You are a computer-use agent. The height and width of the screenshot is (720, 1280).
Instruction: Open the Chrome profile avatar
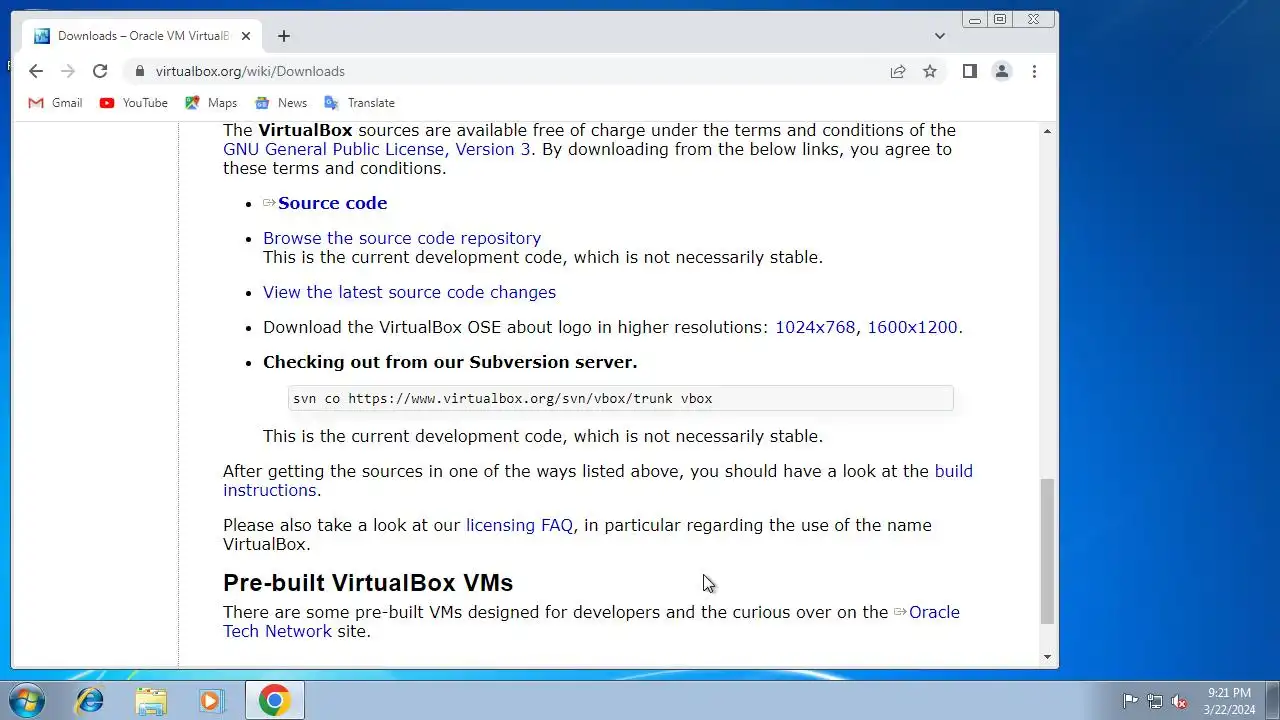coord(1001,71)
